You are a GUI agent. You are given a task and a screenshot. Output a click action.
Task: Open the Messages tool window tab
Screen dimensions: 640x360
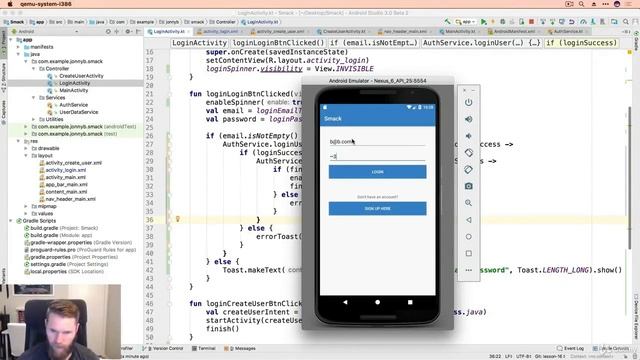241,348
